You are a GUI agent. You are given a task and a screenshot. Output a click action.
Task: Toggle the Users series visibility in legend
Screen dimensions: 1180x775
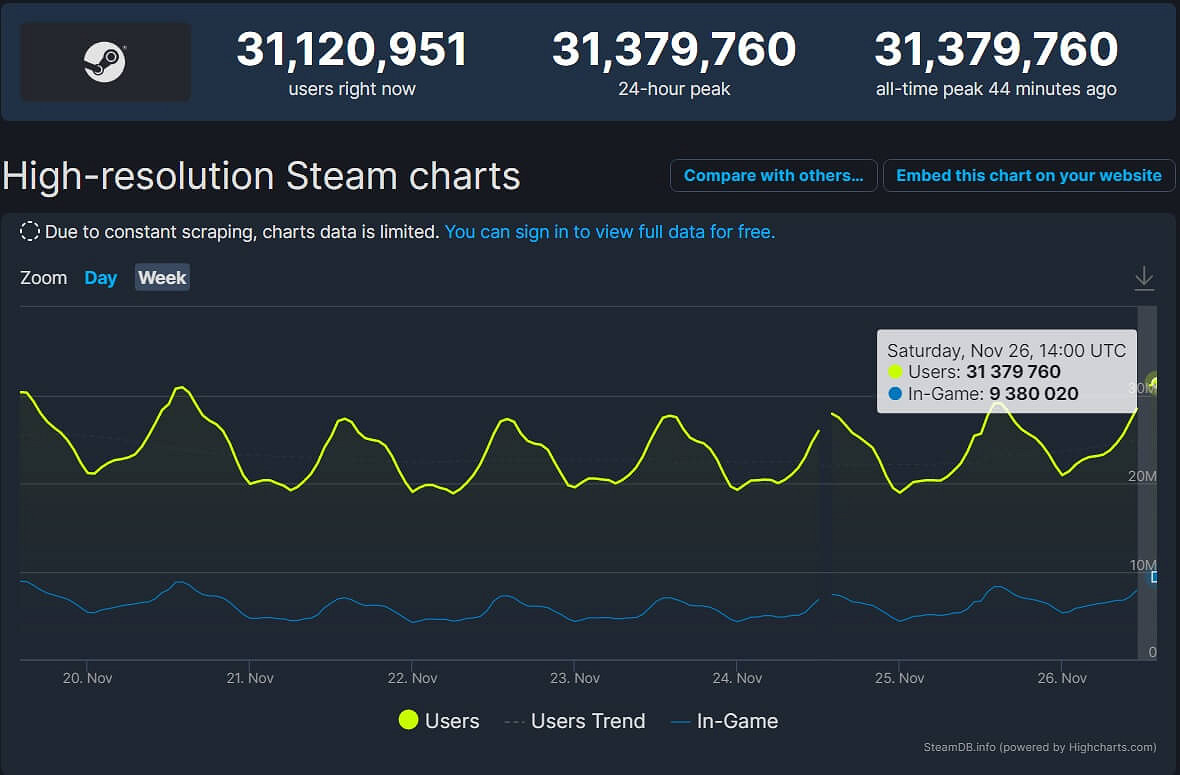(452, 721)
